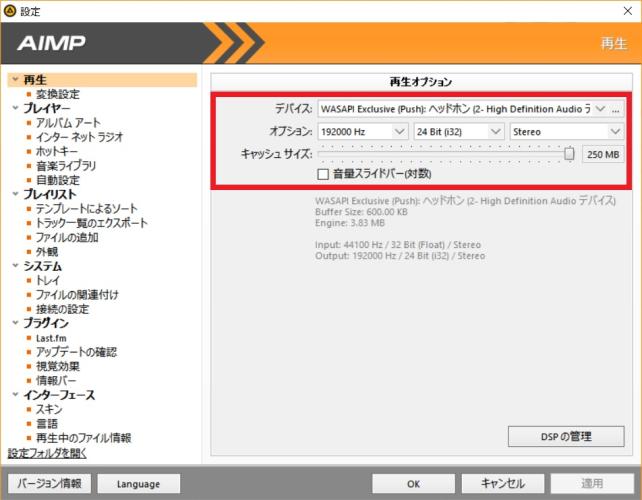Click the キャンセル button
Viewport: 642px width, 500px height.
point(503,484)
